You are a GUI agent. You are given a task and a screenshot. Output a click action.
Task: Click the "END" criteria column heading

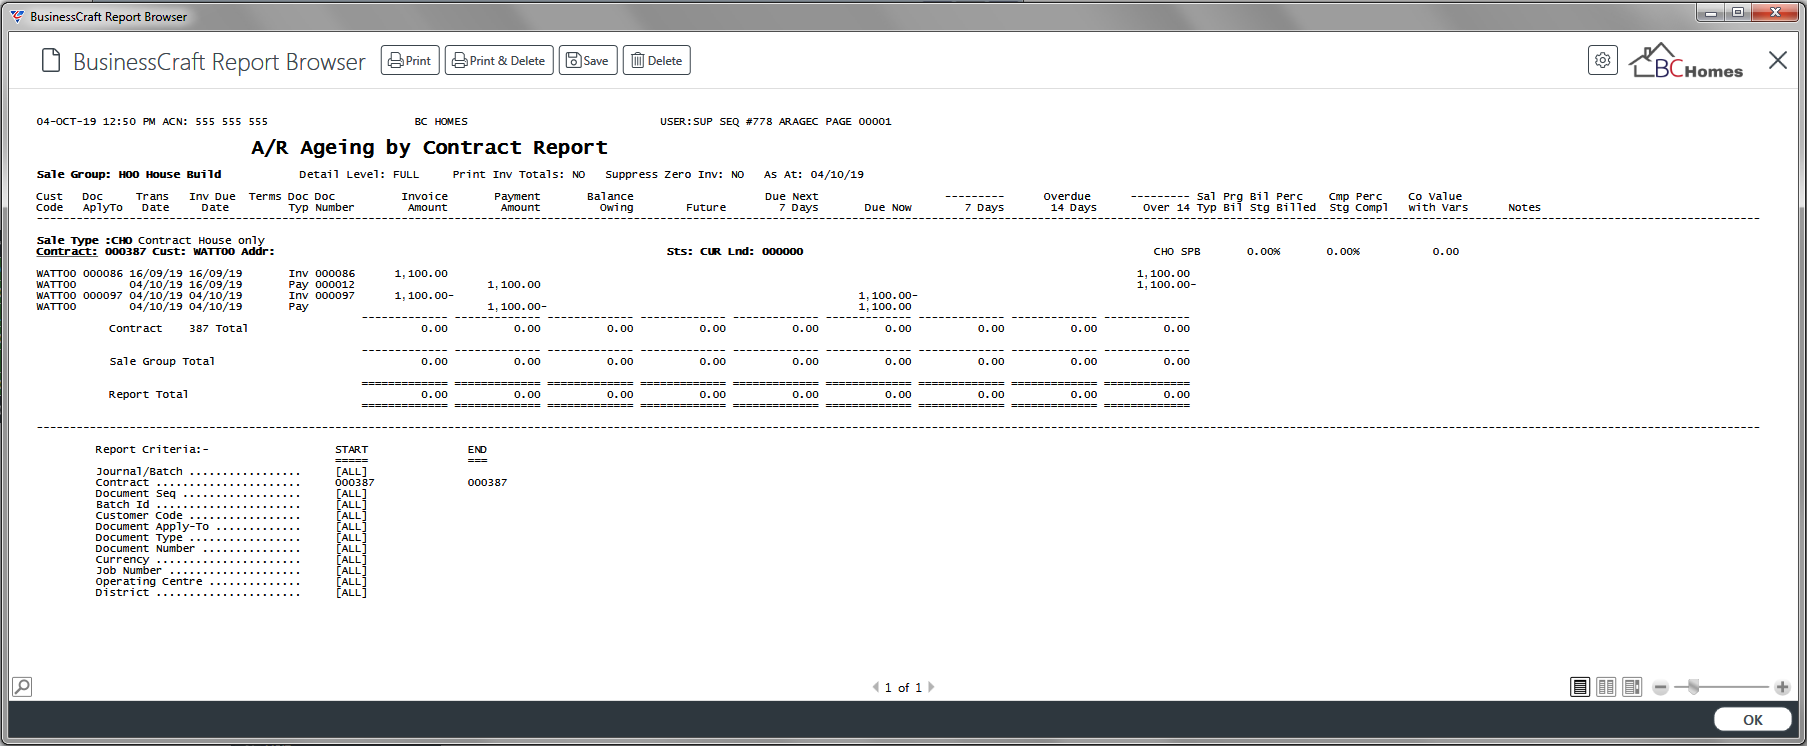[477, 450]
